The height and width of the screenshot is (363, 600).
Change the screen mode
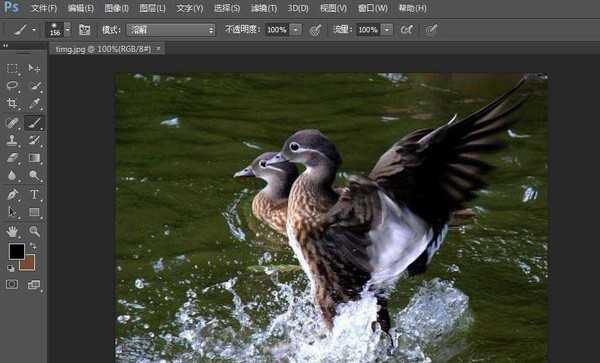click(x=34, y=284)
